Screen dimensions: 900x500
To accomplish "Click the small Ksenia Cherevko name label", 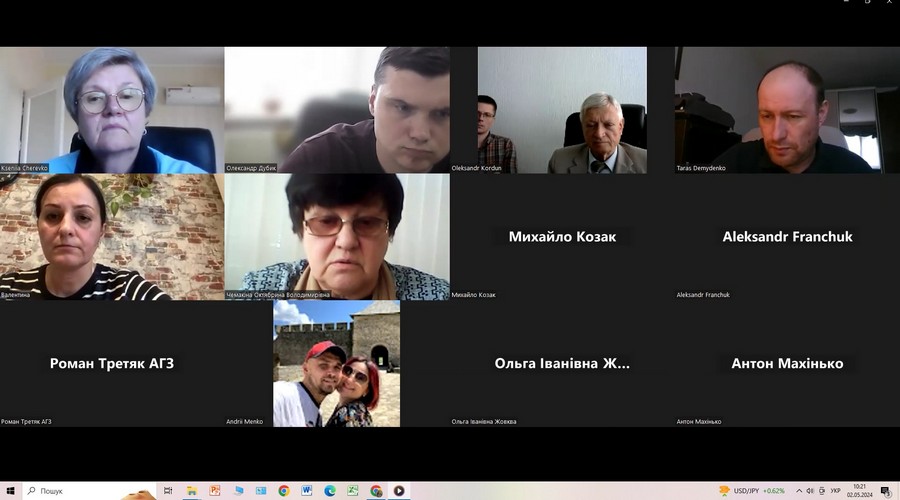I will (x=24, y=168).
